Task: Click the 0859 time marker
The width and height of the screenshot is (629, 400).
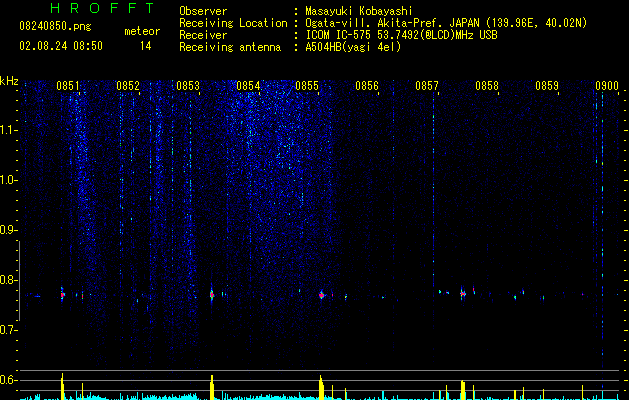Action: click(547, 86)
